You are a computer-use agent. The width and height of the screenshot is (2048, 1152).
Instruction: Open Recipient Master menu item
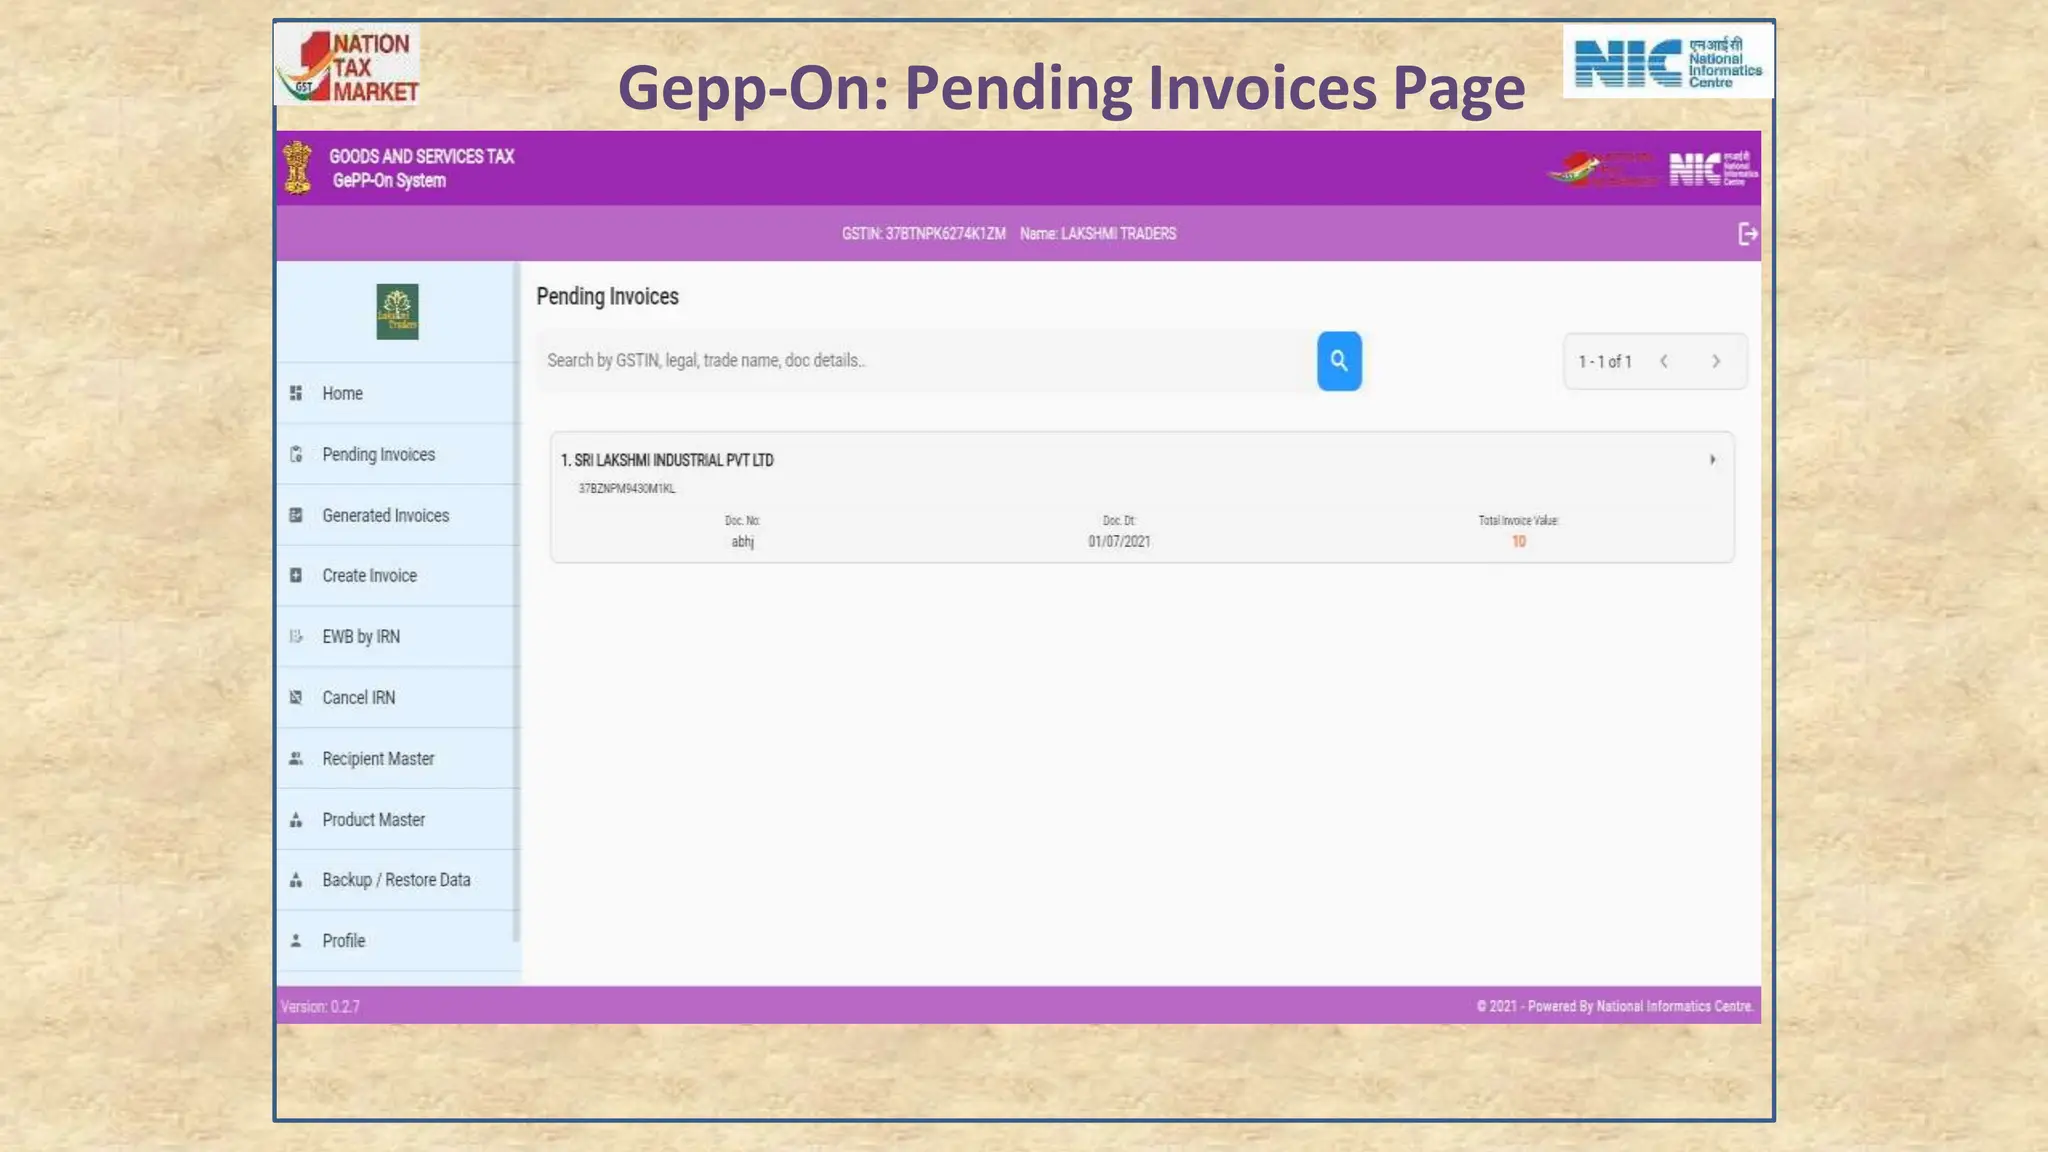(398, 758)
